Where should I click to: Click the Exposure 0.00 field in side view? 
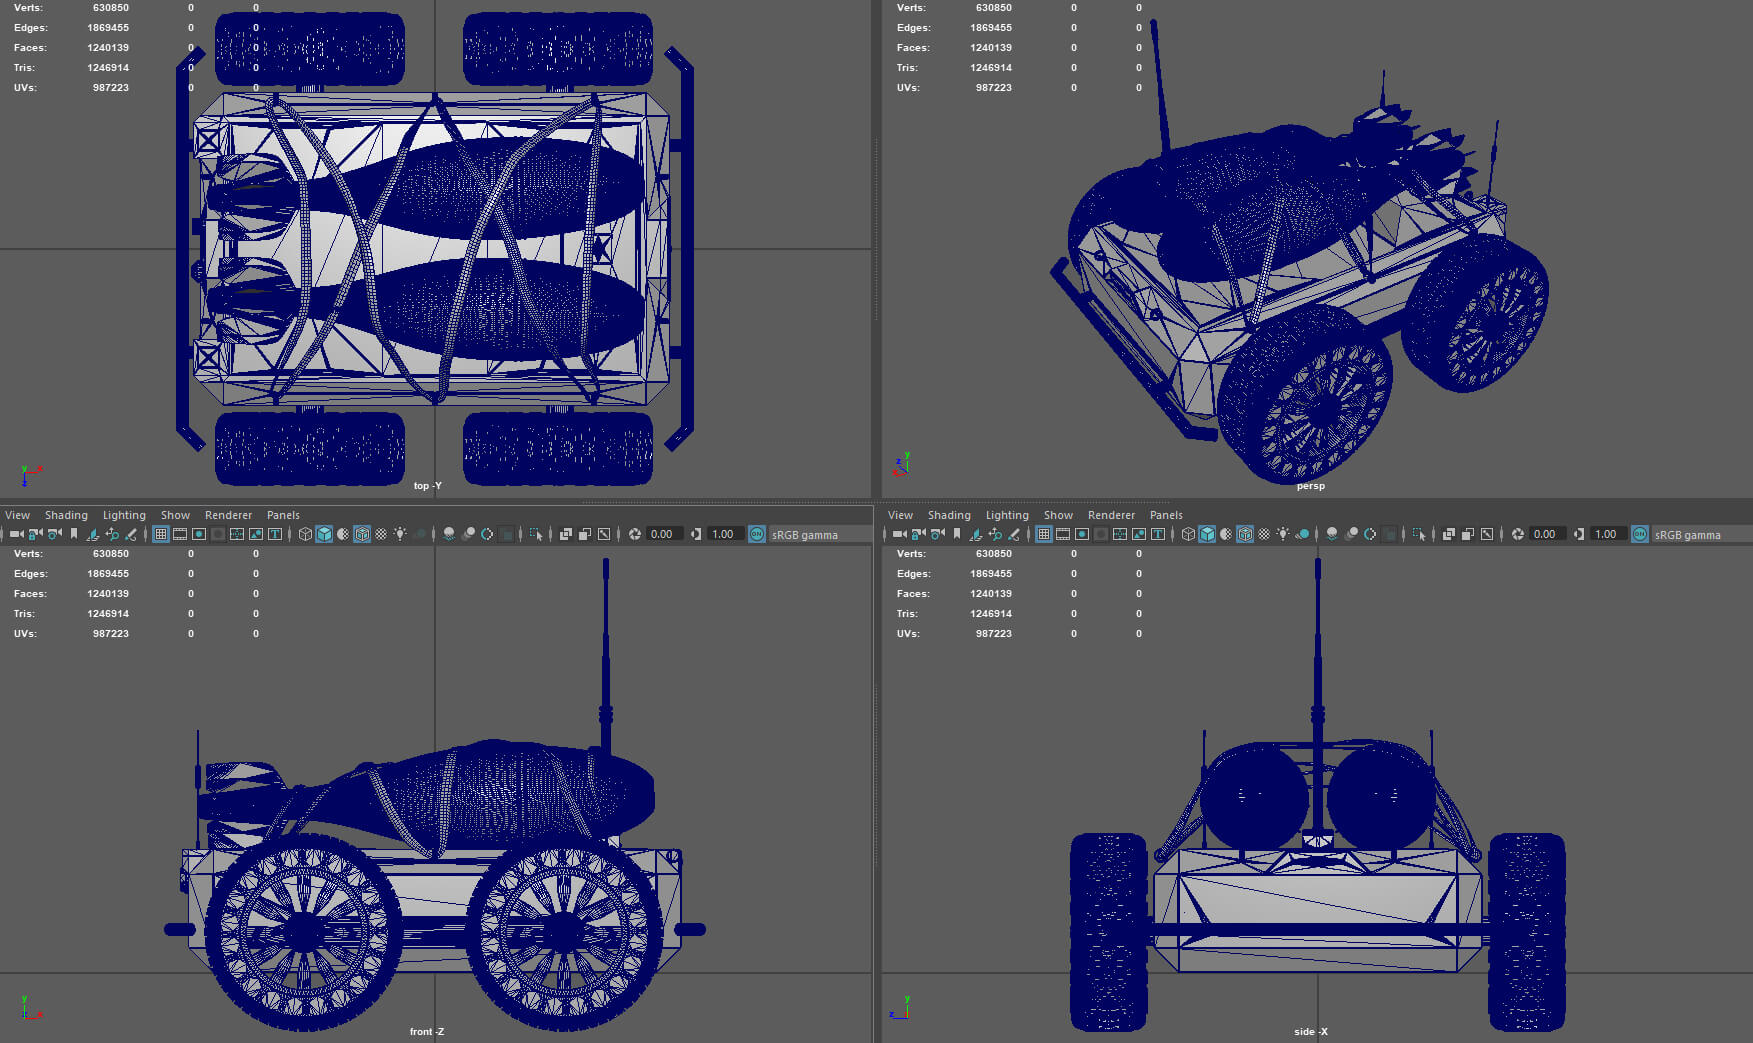click(1545, 534)
